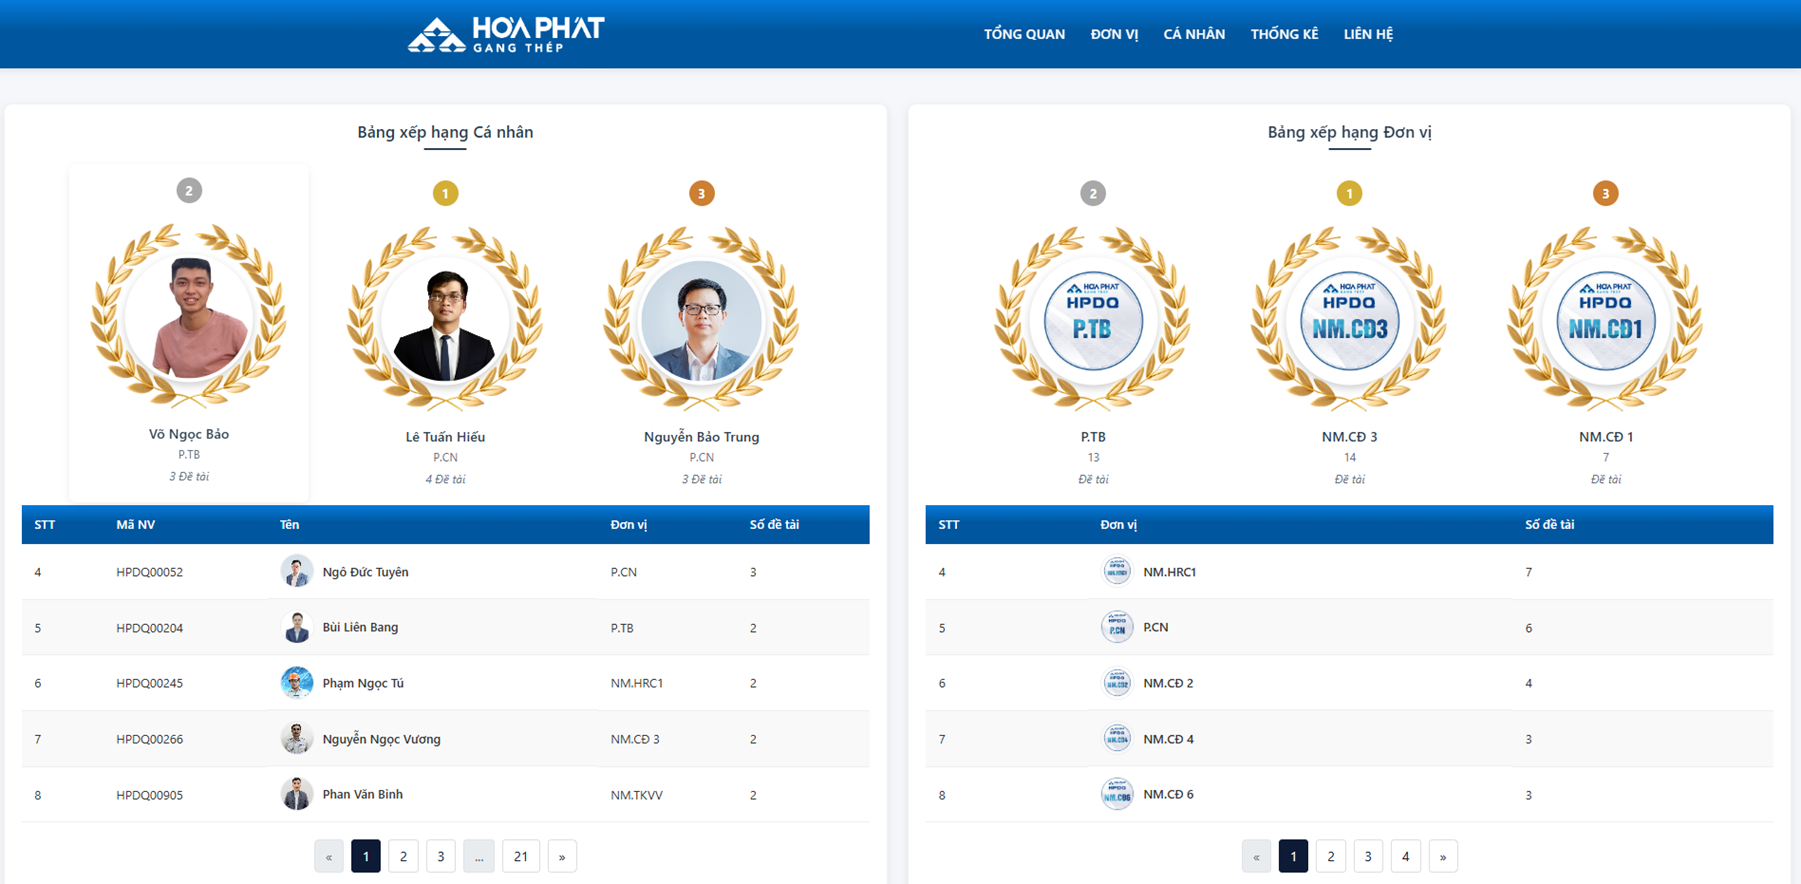
Task: Click Ngô Đức Tuyên's avatar in table
Action: 296,572
